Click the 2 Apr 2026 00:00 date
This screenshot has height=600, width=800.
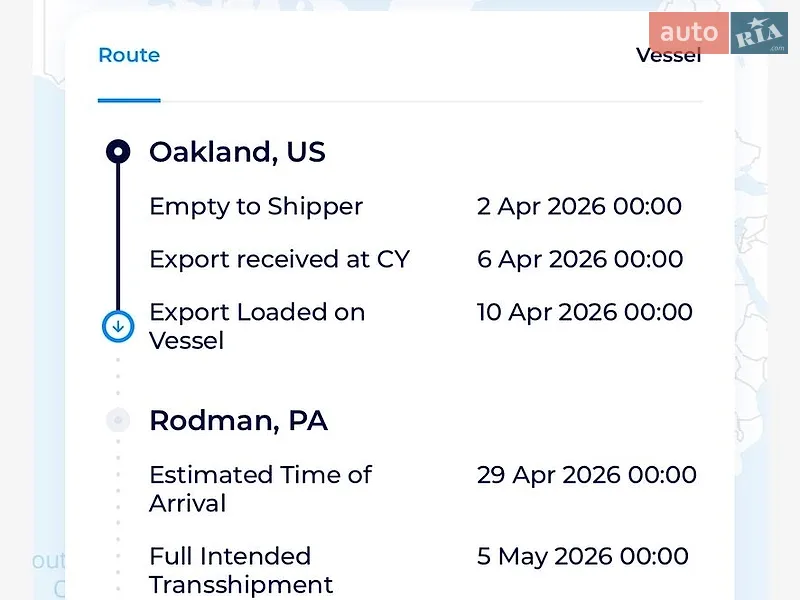pyautogui.click(x=579, y=207)
